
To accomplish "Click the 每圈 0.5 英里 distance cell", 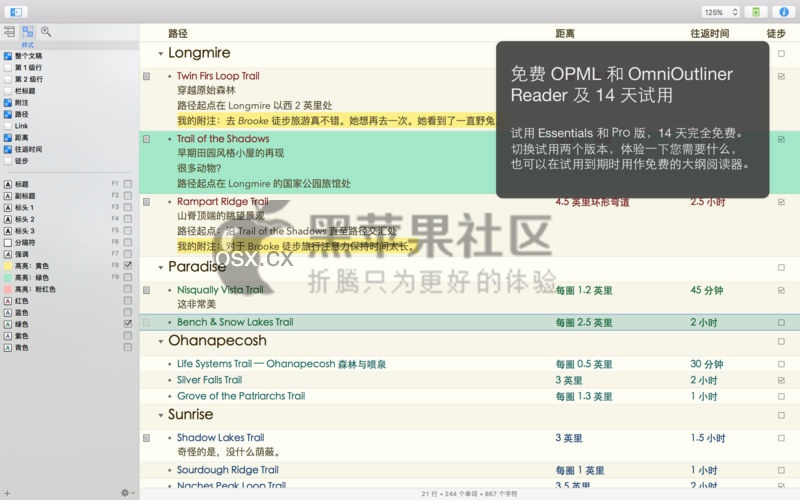I will click(584, 364).
